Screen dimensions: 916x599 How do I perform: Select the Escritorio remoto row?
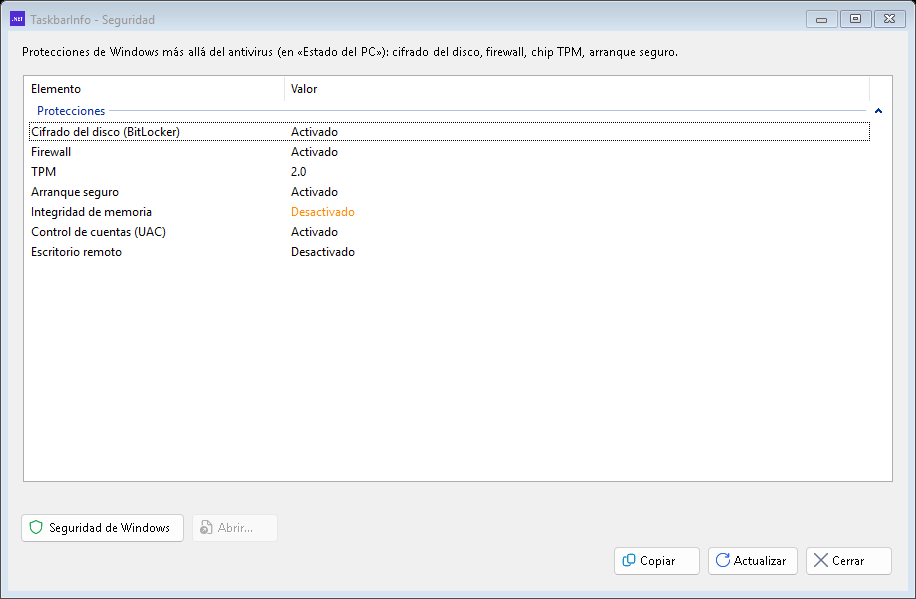coord(449,252)
